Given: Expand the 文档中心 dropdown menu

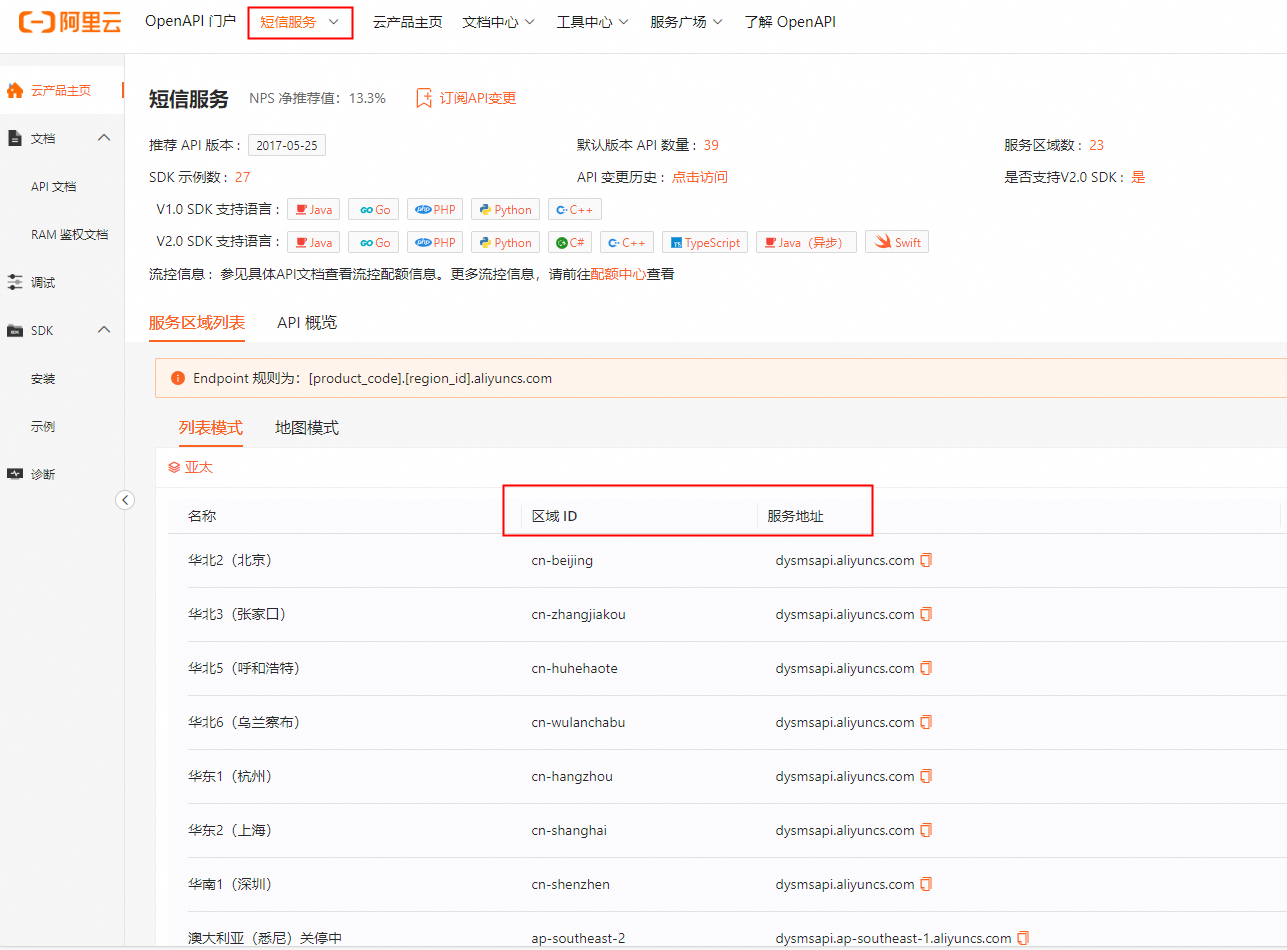Looking at the screenshot, I should [499, 22].
